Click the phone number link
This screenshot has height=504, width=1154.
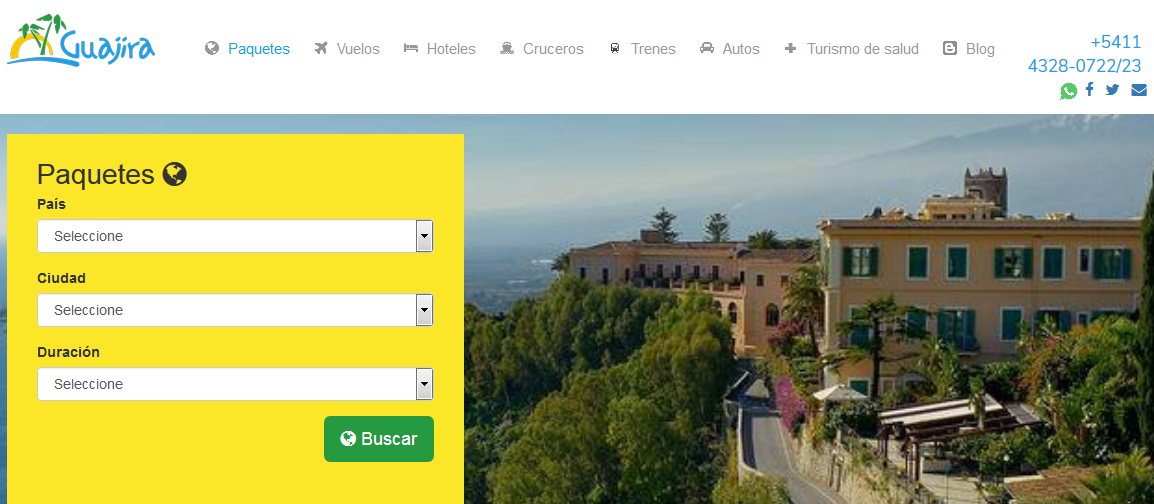(x=1084, y=54)
